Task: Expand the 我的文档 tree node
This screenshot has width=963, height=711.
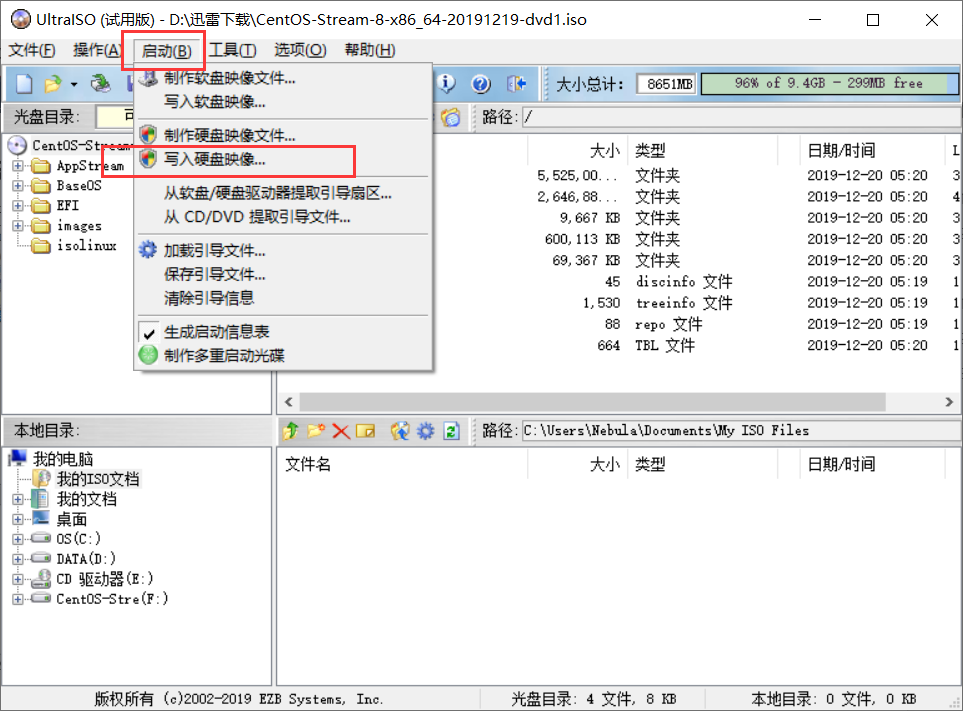Action: 18,499
